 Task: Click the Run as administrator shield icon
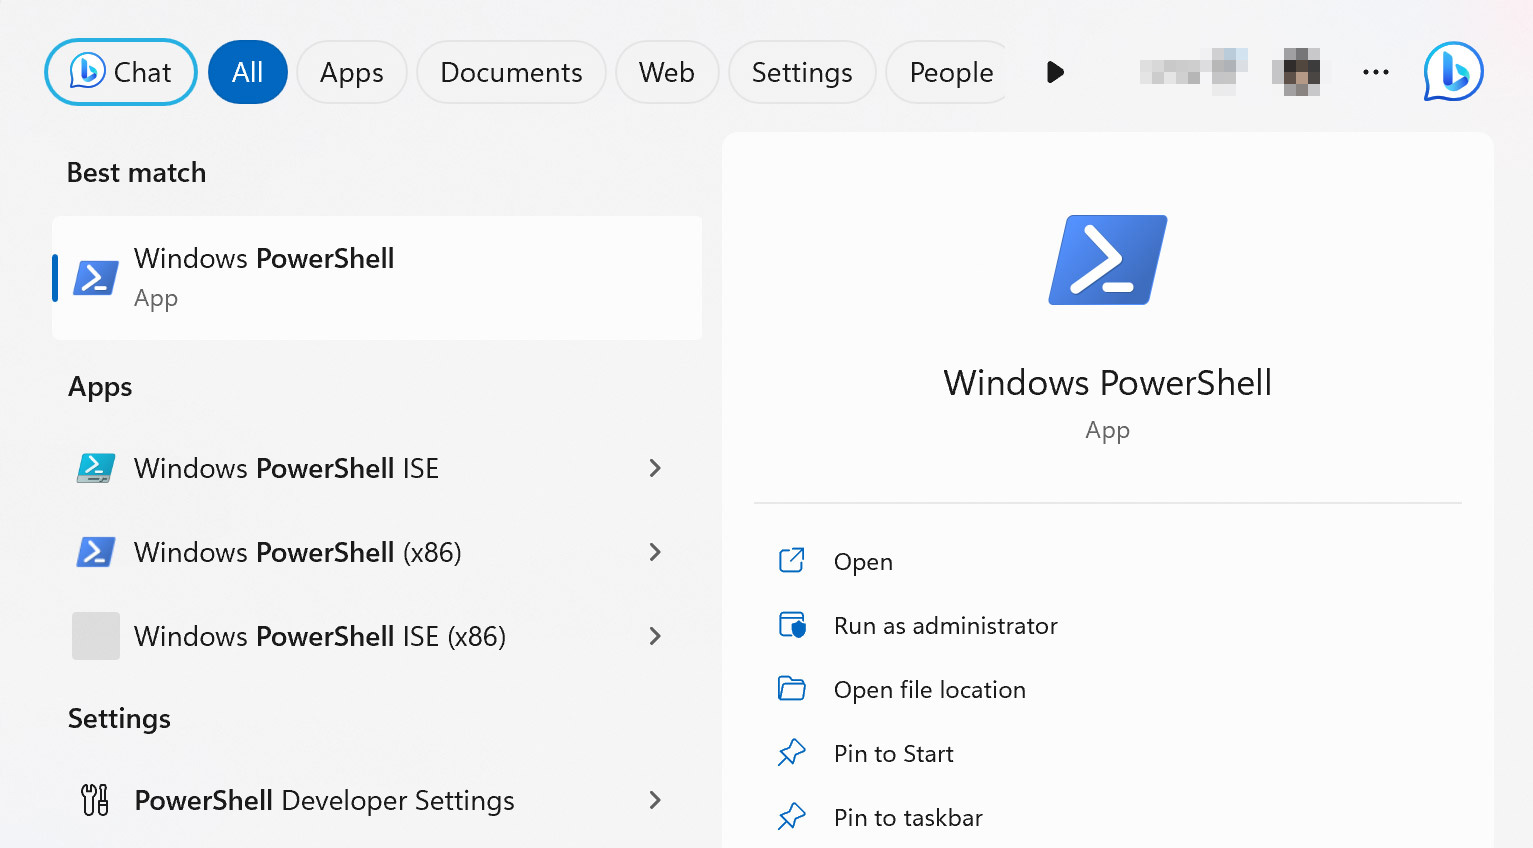(x=792, y=625)
